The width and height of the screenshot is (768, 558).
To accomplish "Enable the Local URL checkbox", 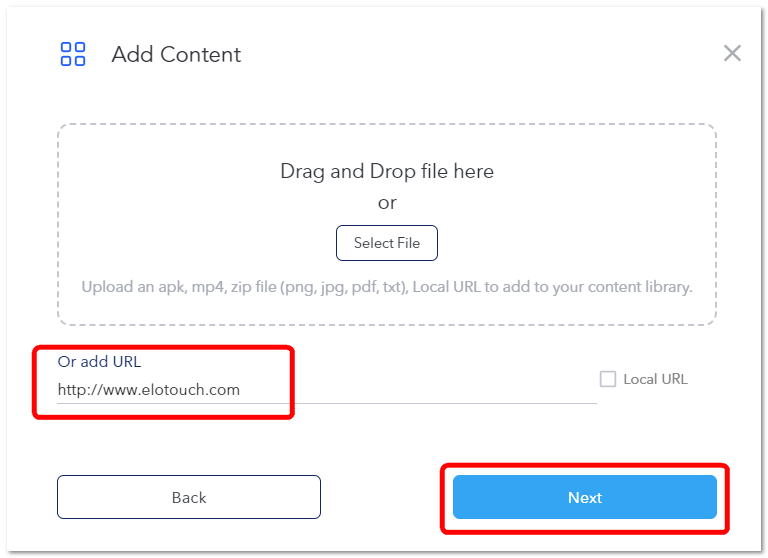I will (x=608, y=379).
